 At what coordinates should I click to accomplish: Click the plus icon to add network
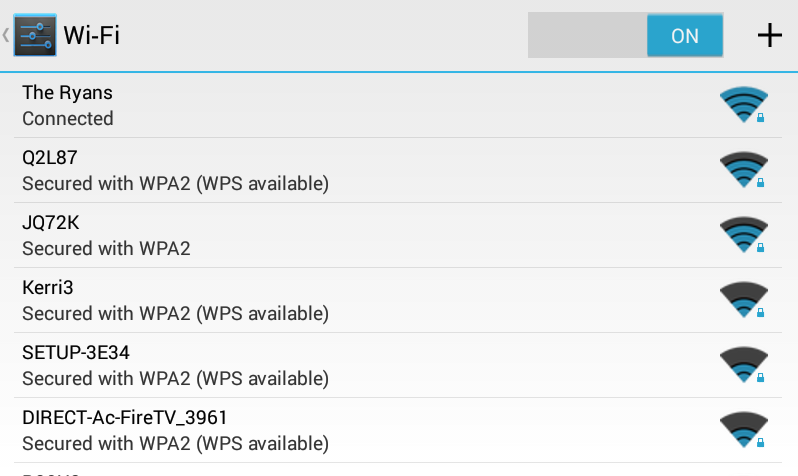(x=768, y=35)
